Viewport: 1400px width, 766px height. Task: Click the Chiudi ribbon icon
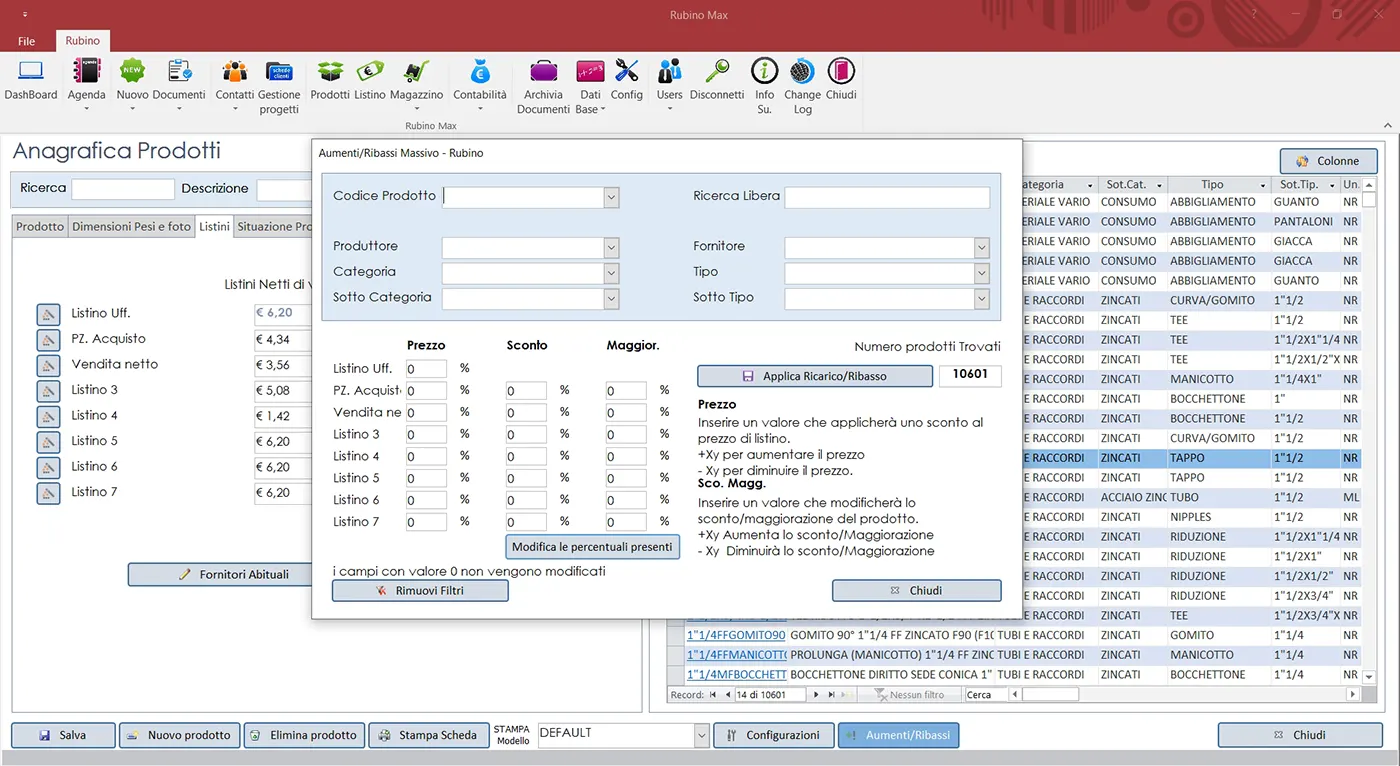(x=841, y=80)
